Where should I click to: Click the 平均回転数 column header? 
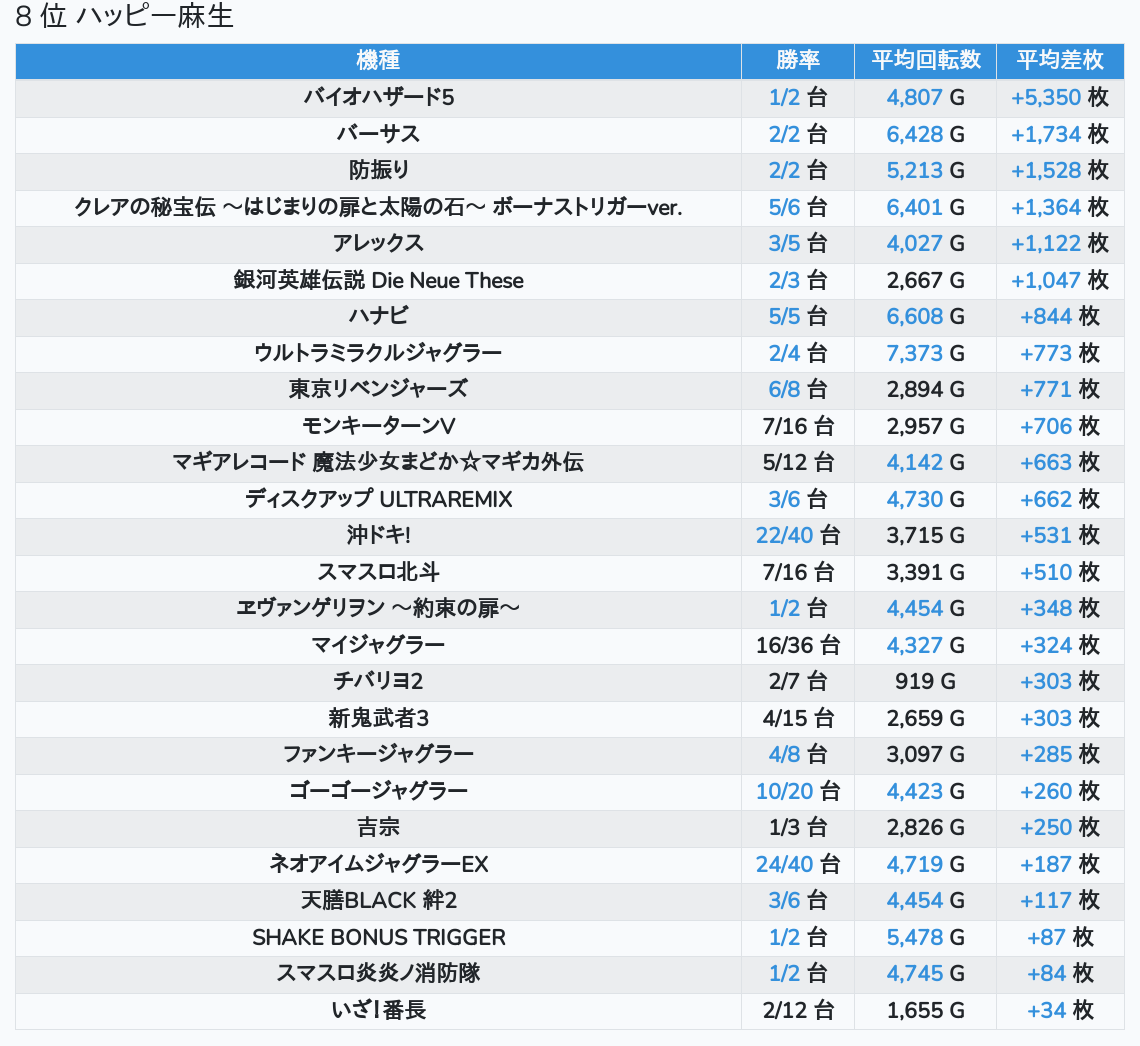point(925,60)
